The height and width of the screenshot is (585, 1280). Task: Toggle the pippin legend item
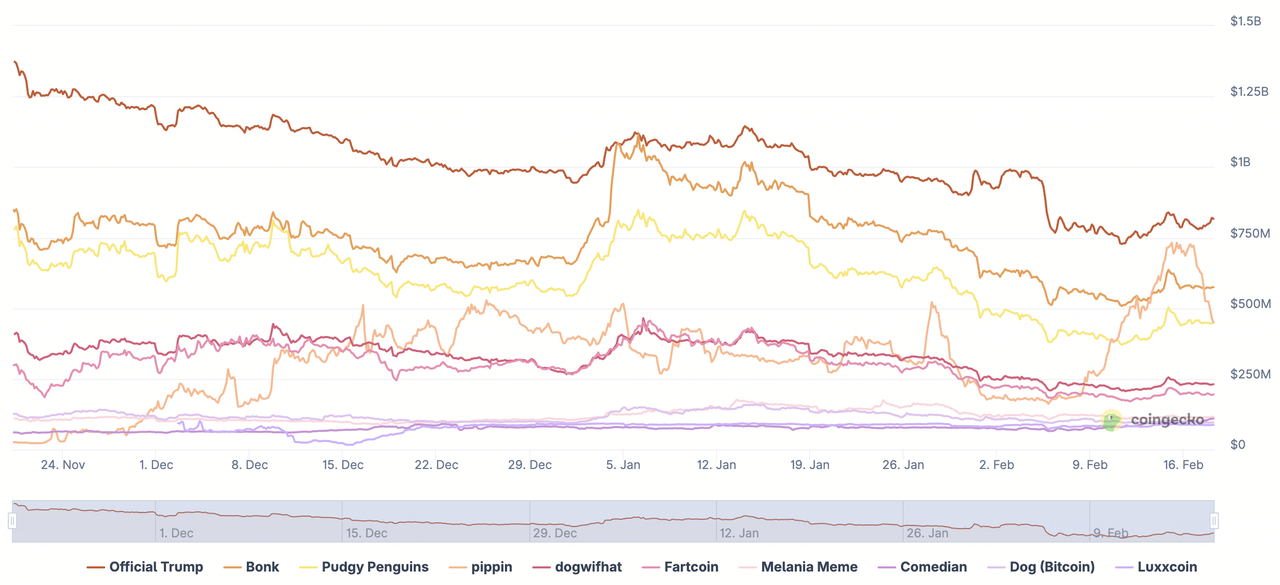[491, 567]
